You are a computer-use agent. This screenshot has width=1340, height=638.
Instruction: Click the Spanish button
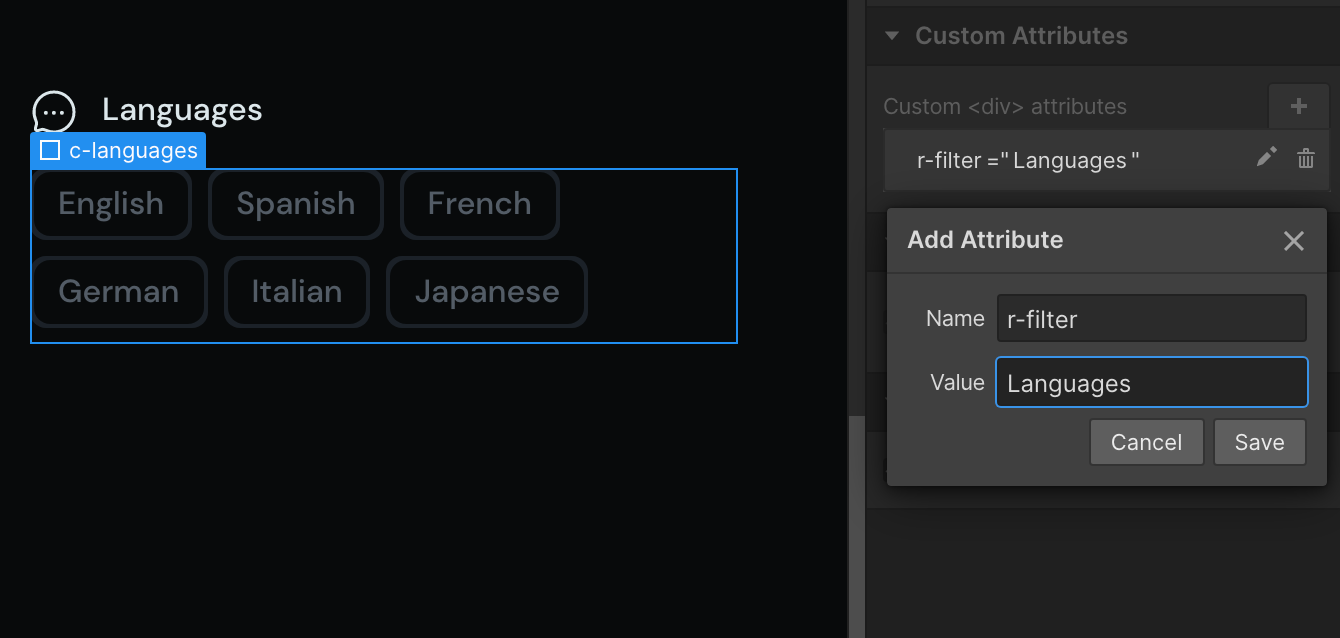tap(296, 204)
